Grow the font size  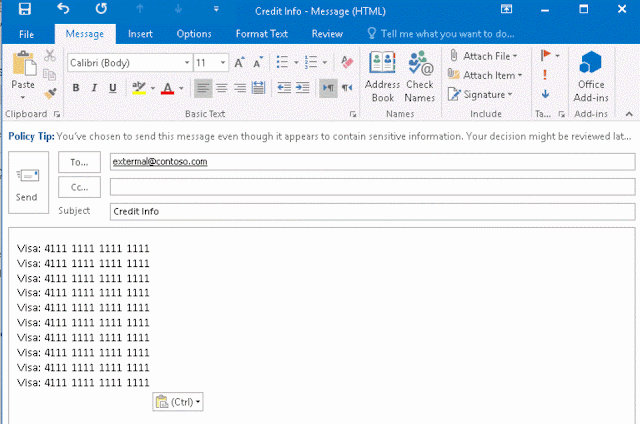(239, 62)
